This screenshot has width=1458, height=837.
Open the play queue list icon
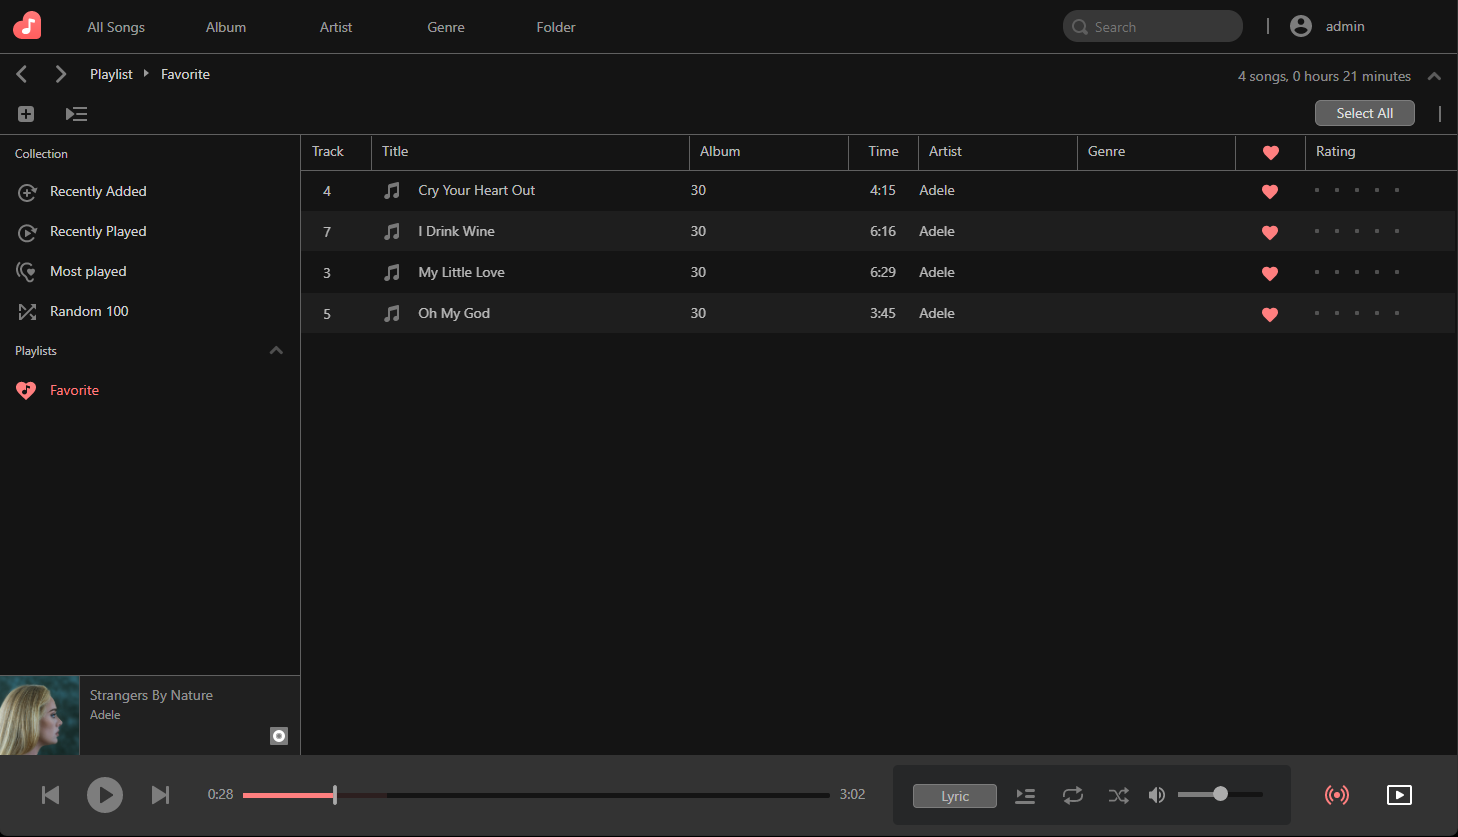pos(1025,796)
